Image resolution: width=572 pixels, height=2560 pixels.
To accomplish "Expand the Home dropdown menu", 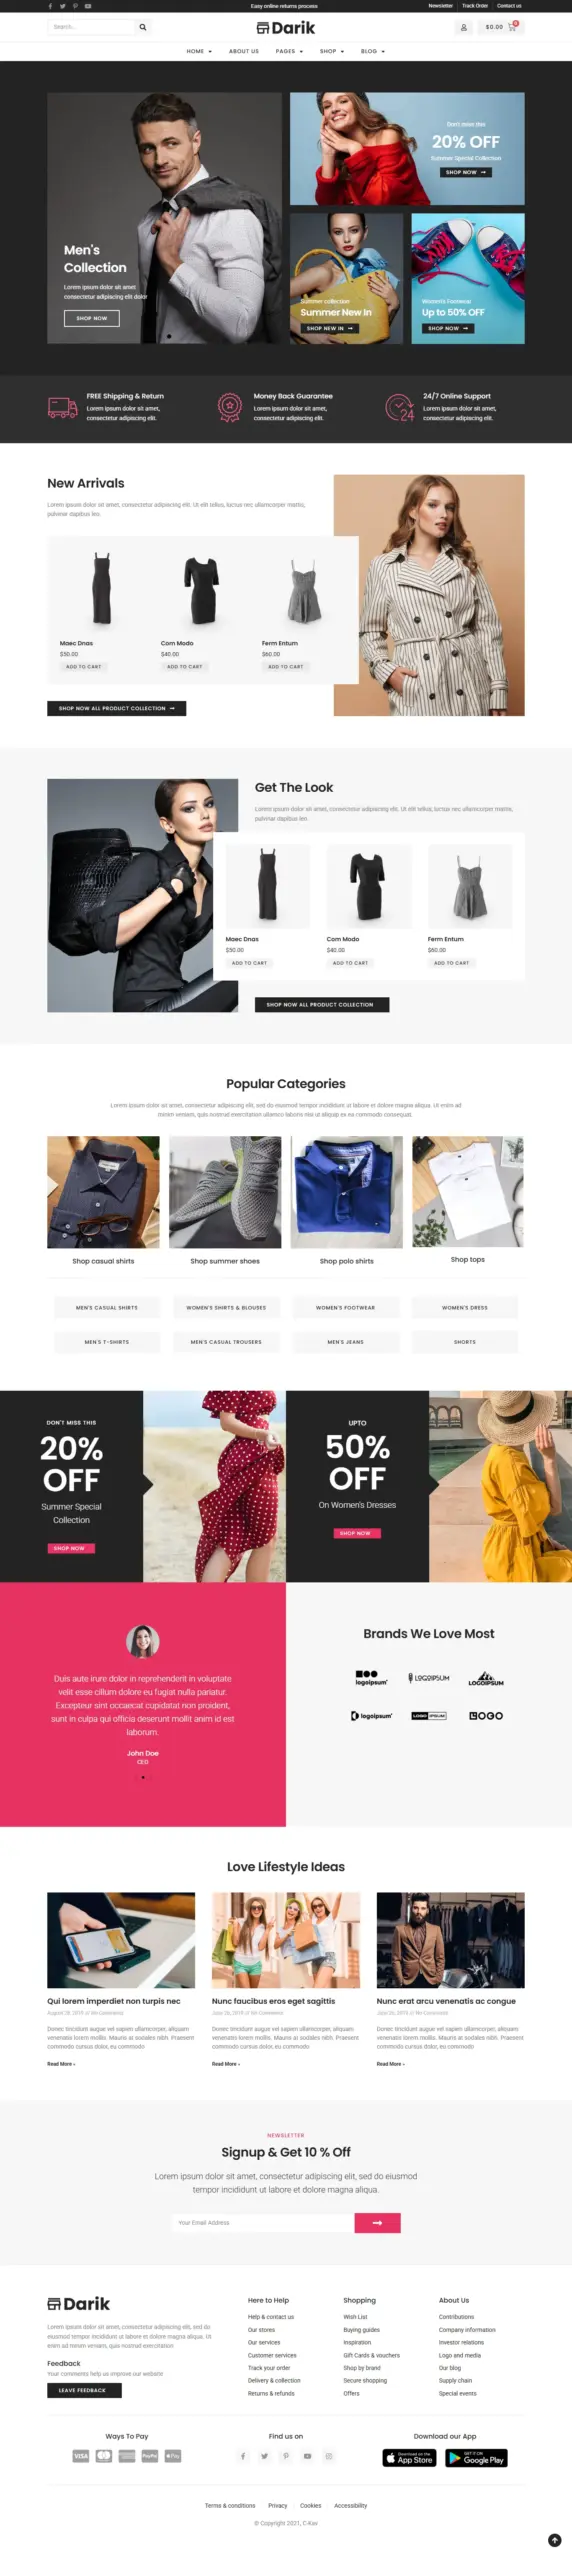I will 199,51.
